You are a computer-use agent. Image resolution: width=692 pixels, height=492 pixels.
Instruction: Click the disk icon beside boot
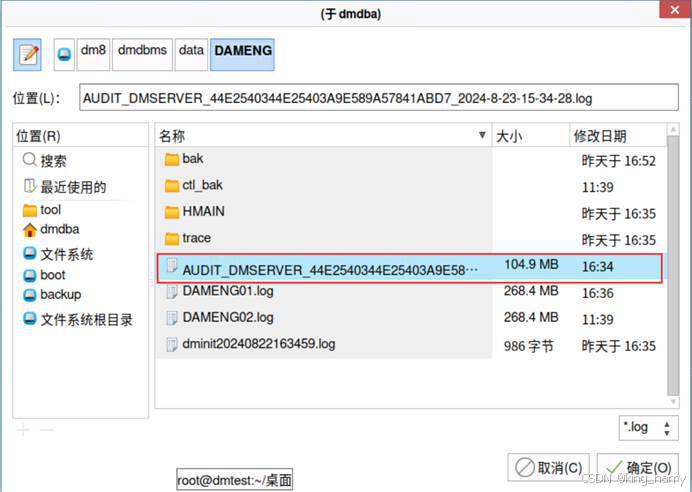[x=30, y=275]
